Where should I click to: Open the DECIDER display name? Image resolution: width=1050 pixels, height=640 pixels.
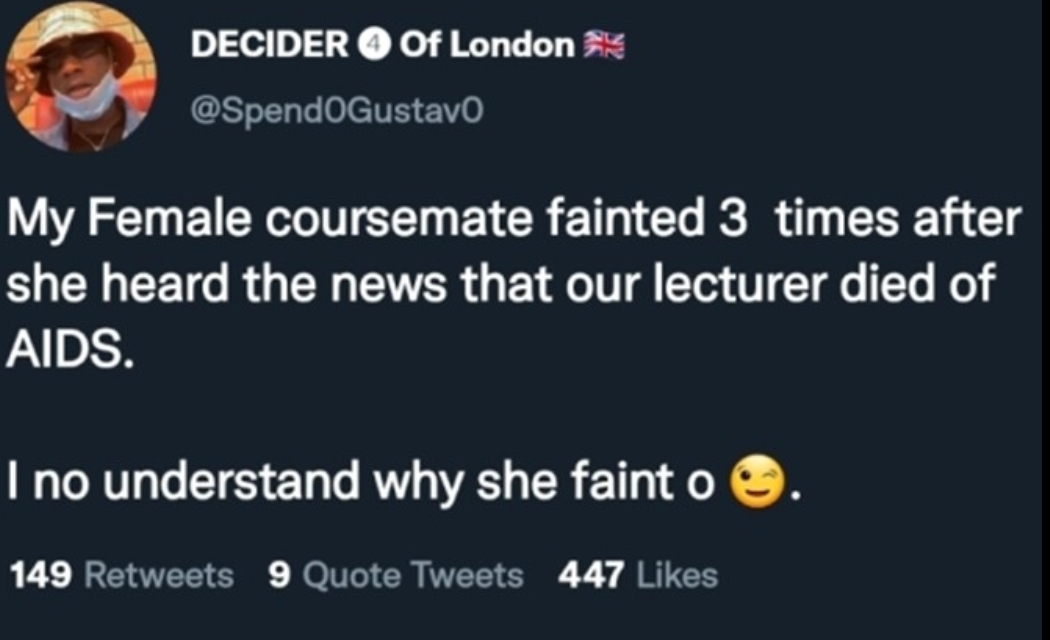pos(268,46)
